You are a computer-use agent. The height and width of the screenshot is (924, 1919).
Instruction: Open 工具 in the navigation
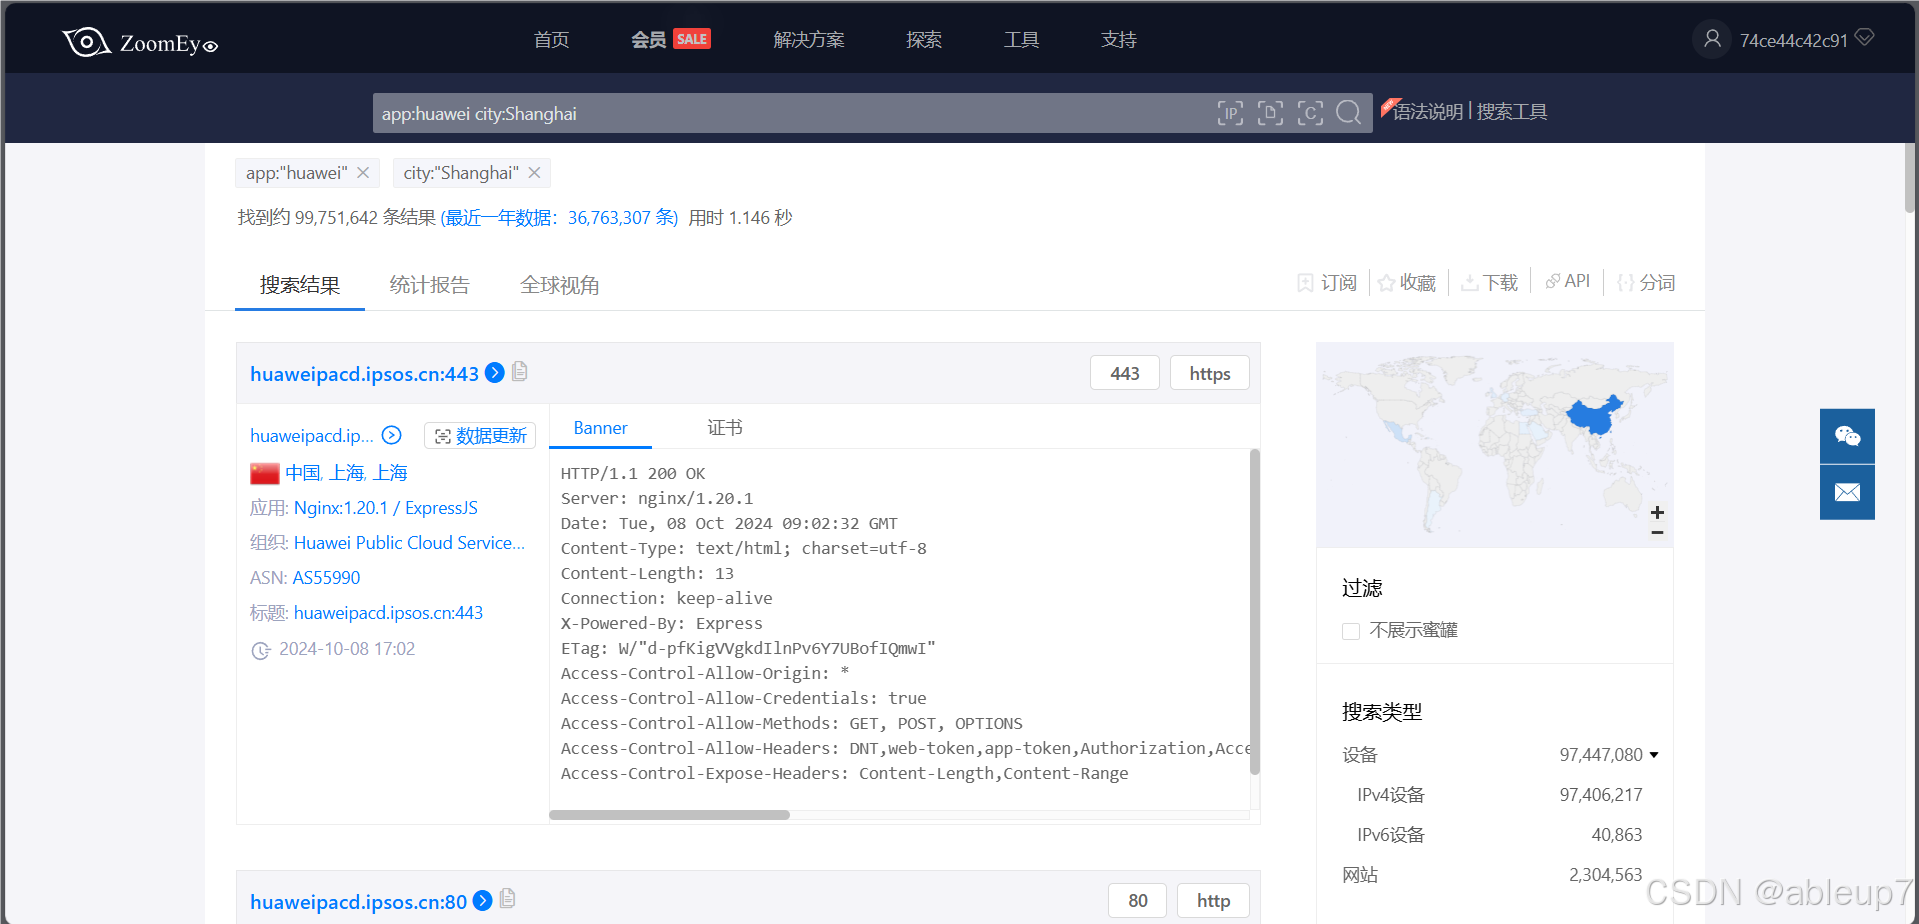1021,39
